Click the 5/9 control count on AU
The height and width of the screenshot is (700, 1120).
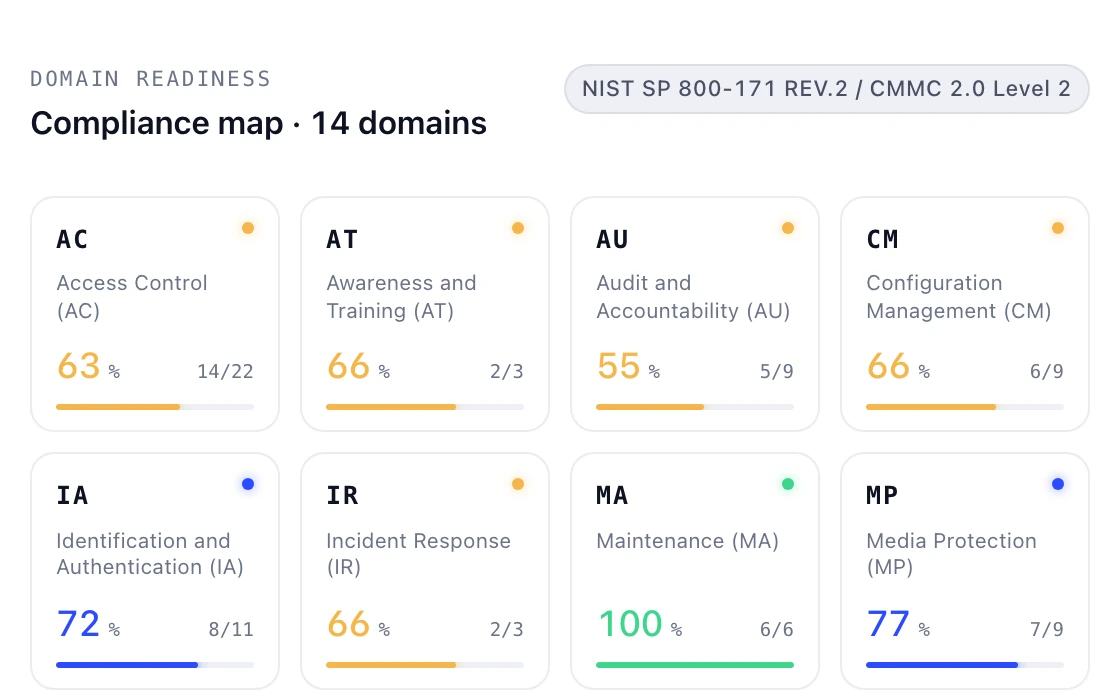(x=776, y=371)
